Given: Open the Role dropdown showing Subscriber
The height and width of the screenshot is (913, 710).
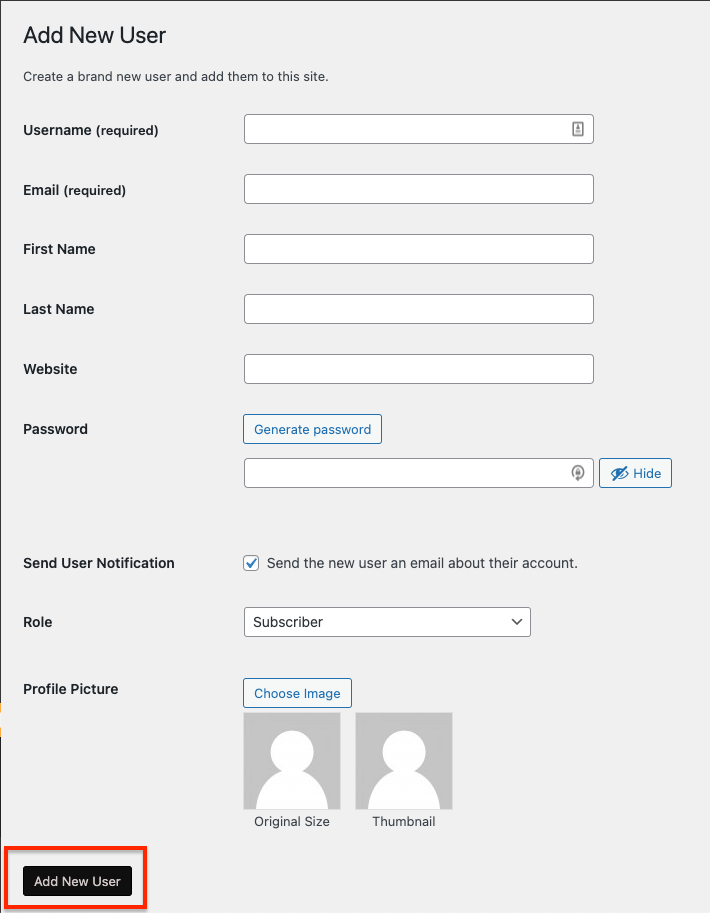Looking at the screenshot, I should pyautogui.click(x=387, y=622).
